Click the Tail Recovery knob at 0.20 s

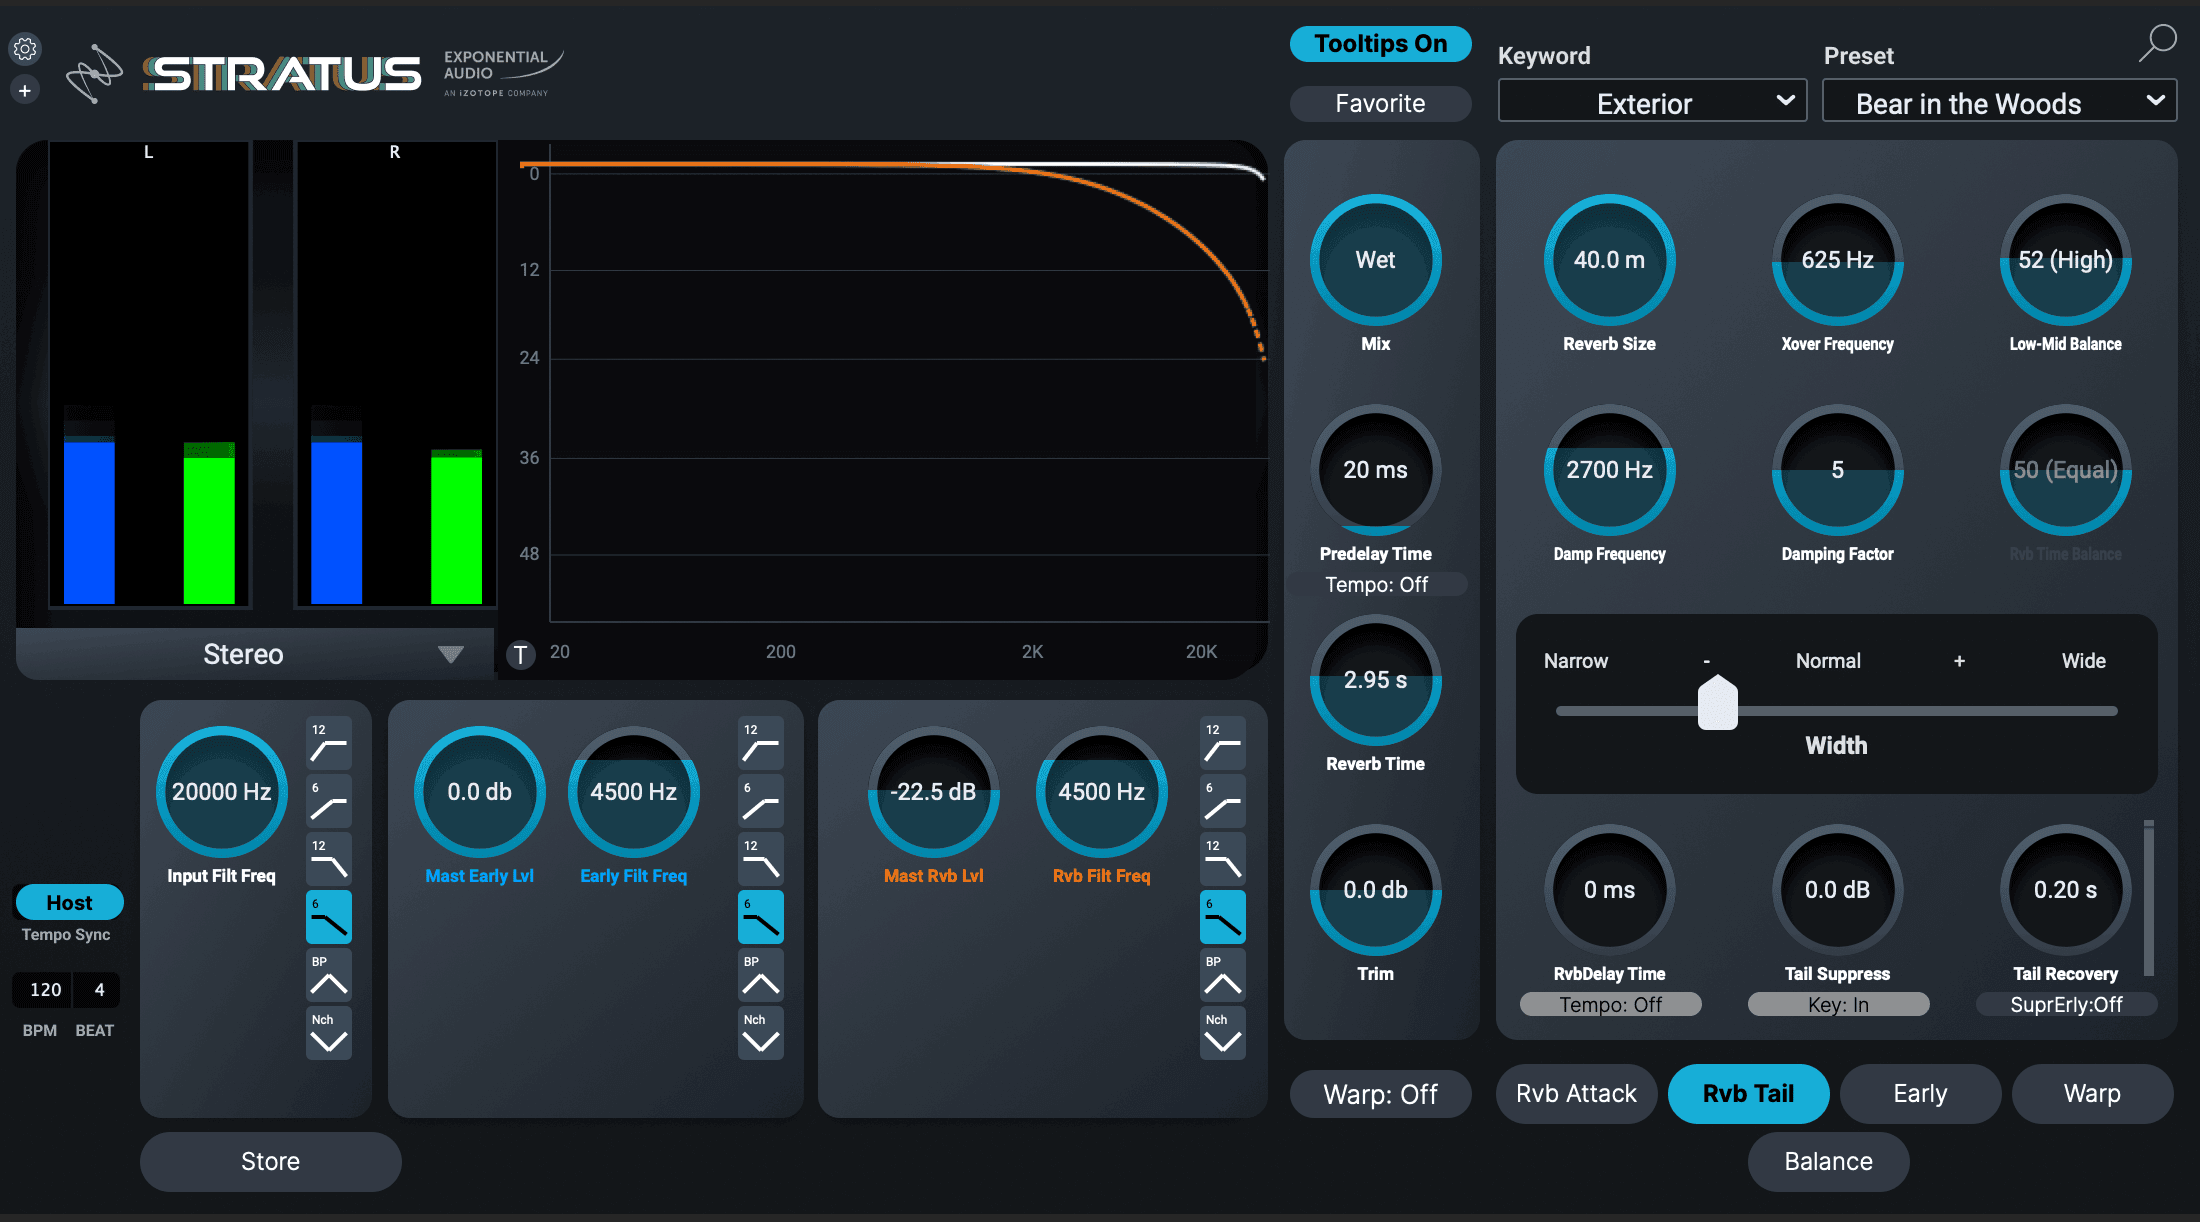click(2066, 890)
